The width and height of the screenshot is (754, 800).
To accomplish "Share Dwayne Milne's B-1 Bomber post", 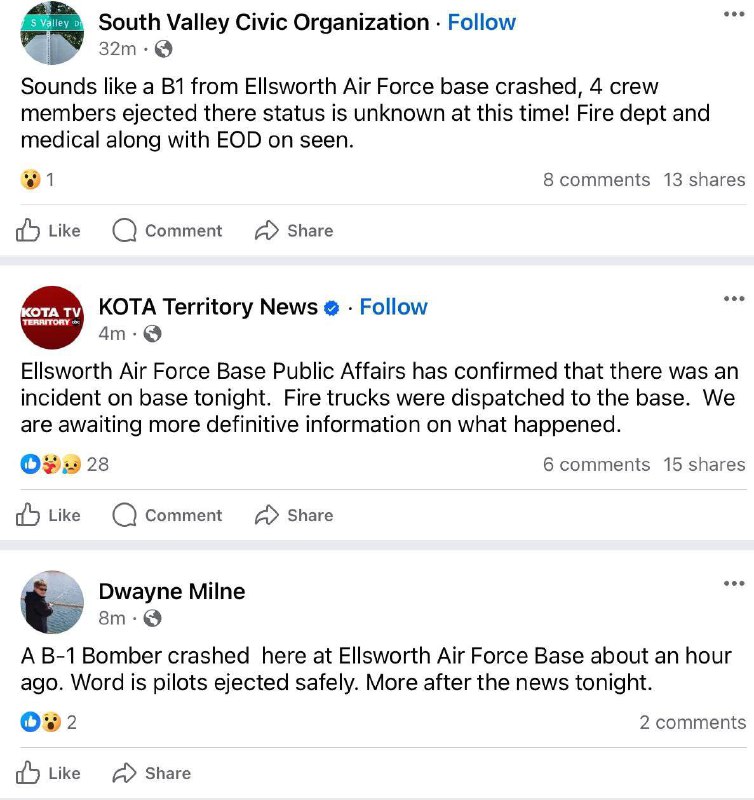I will pos(152,773).
